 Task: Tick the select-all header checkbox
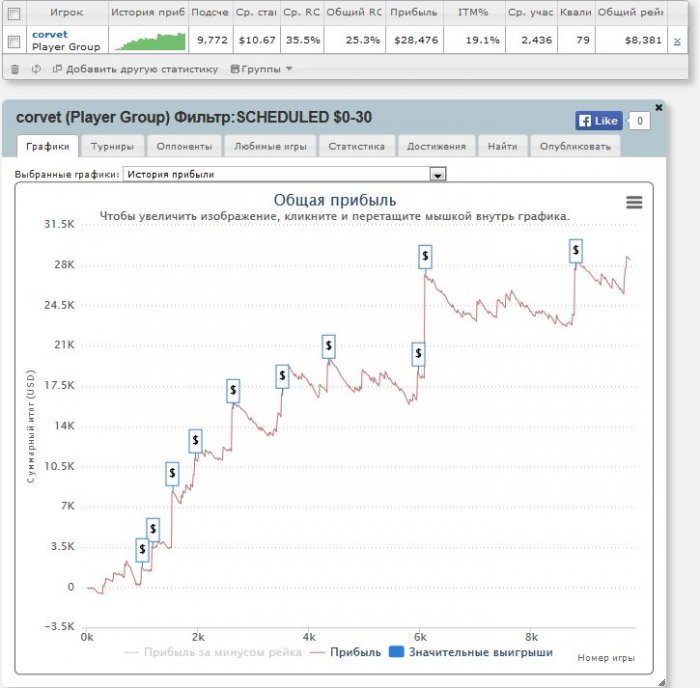point(14,13)
